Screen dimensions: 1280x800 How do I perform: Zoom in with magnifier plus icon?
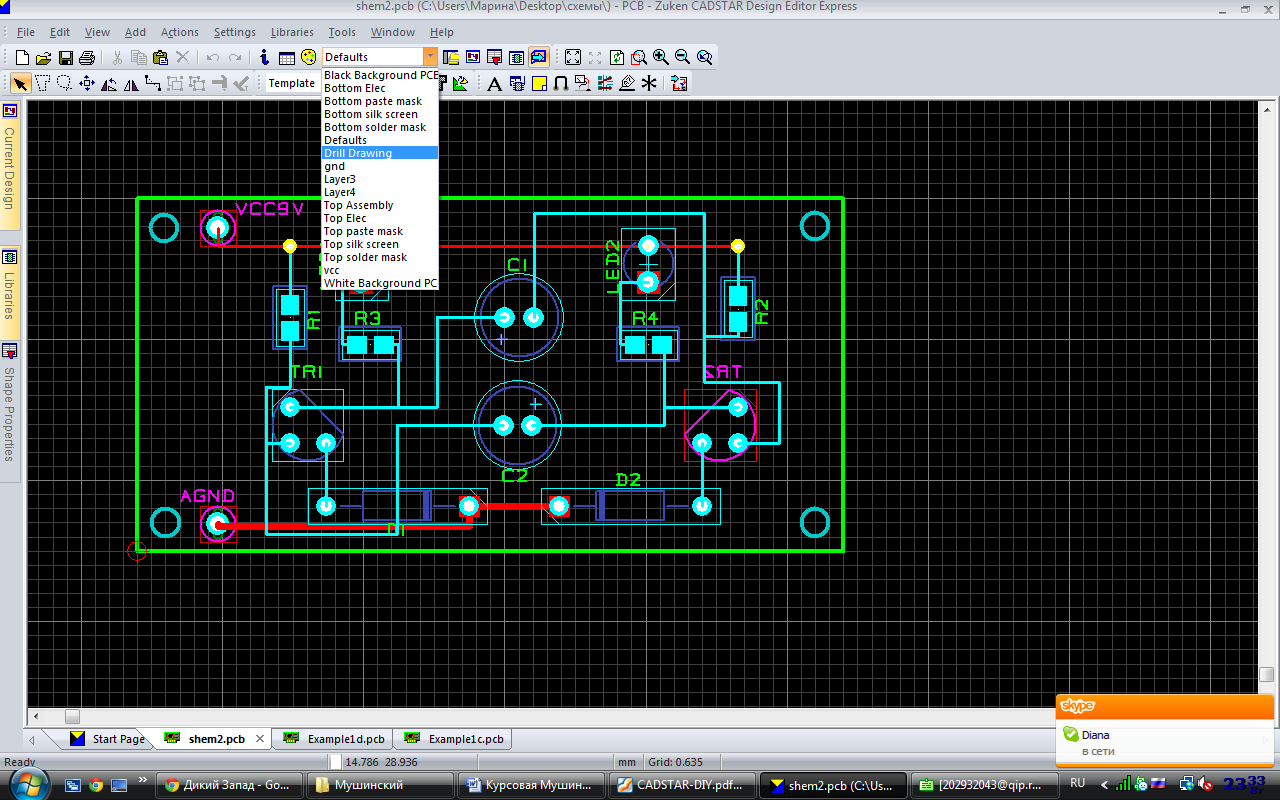[x=661, y=57]
